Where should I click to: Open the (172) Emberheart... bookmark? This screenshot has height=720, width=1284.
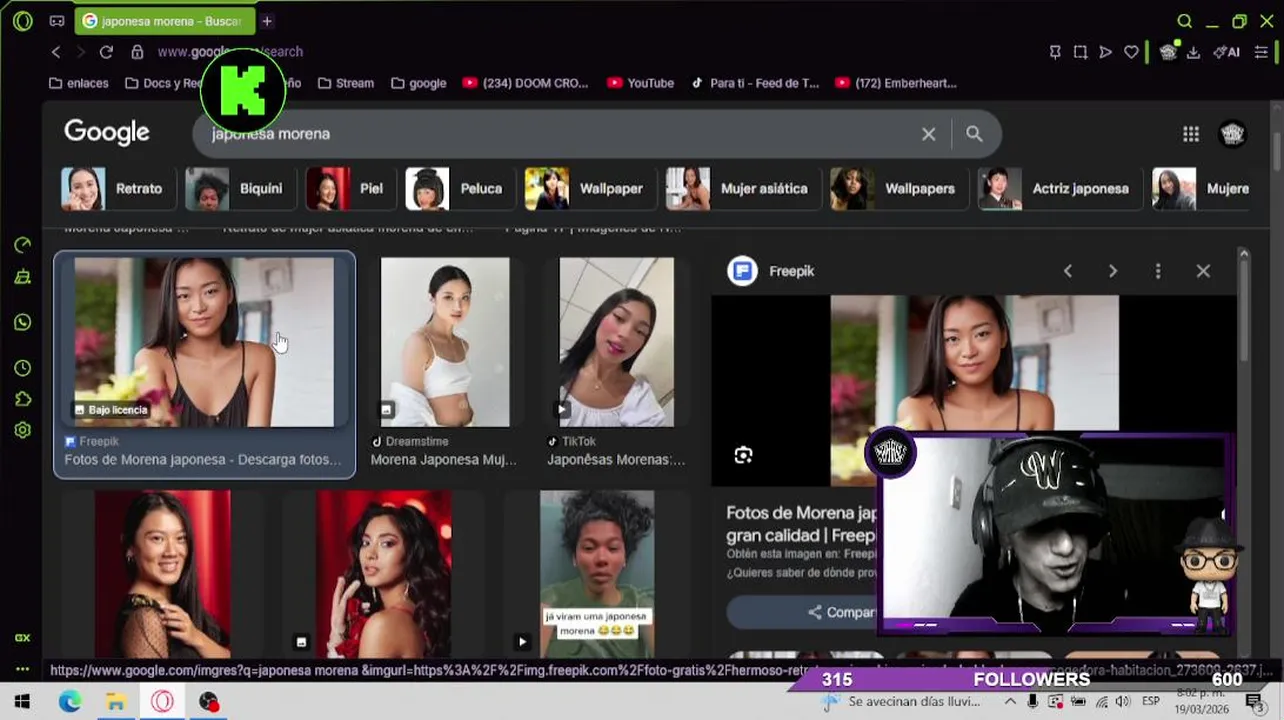click(x=896, y=83)
